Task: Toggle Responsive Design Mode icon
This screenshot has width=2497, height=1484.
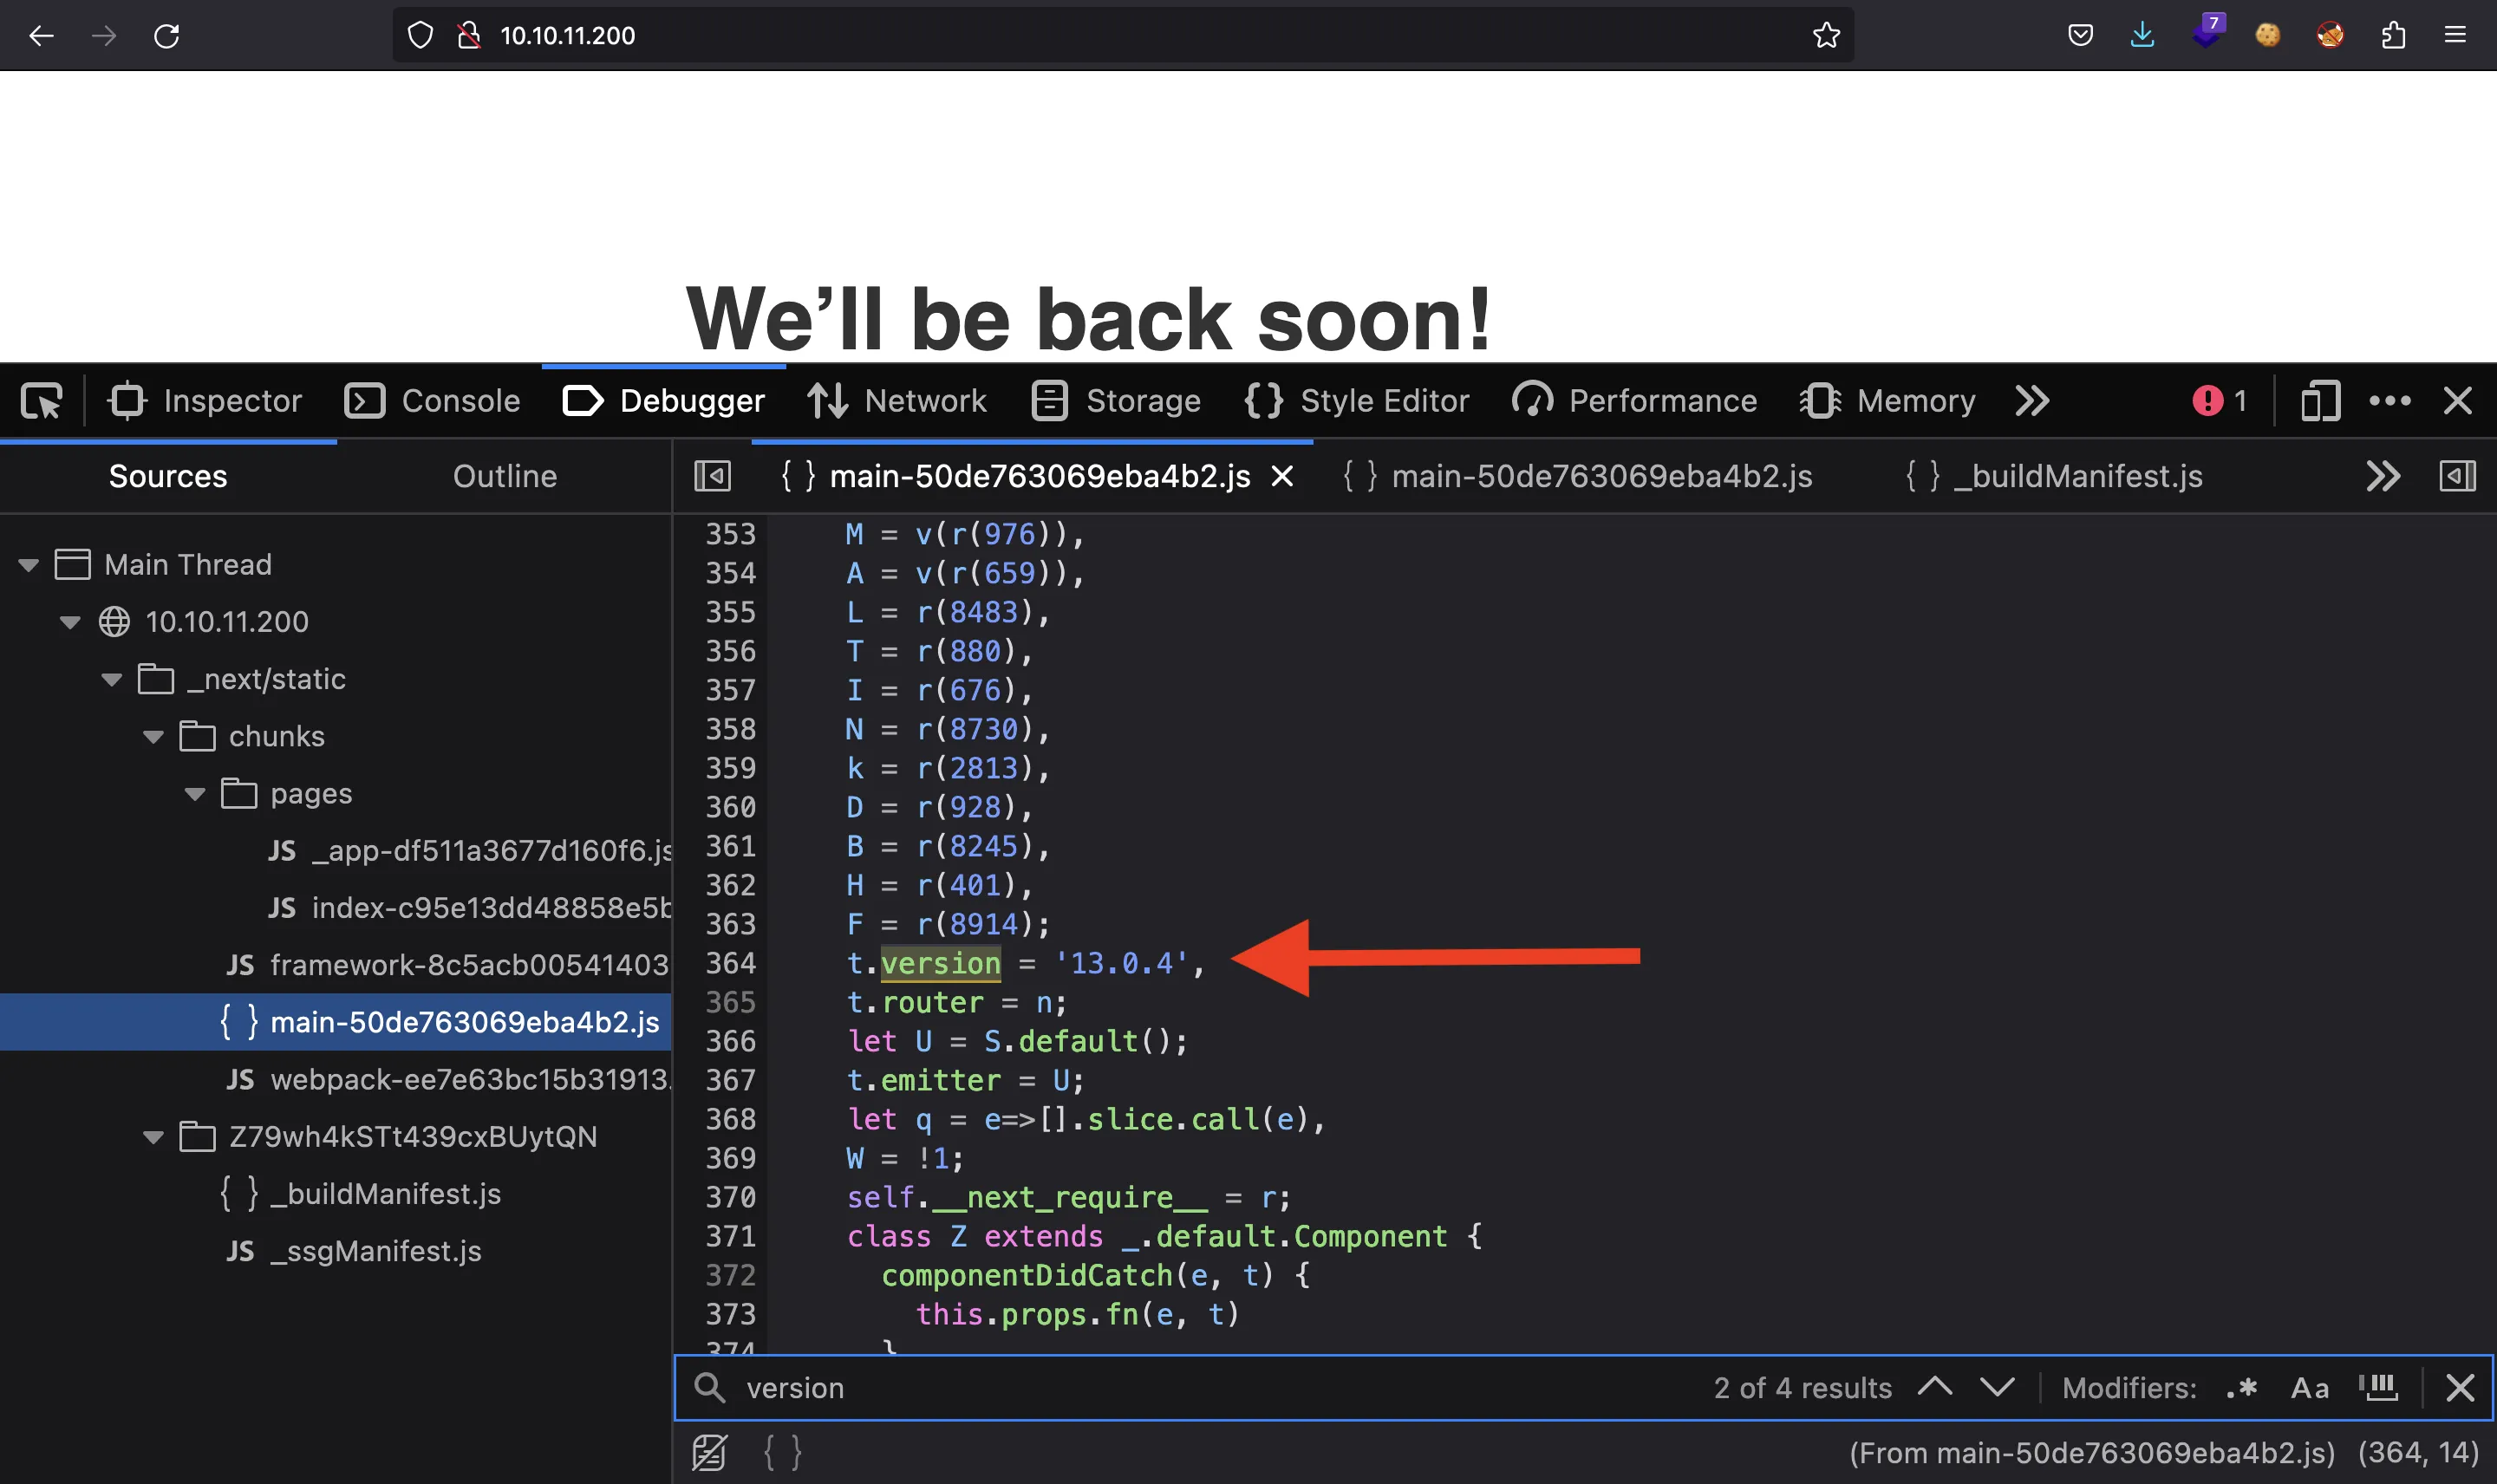Action: (2319, 401)
